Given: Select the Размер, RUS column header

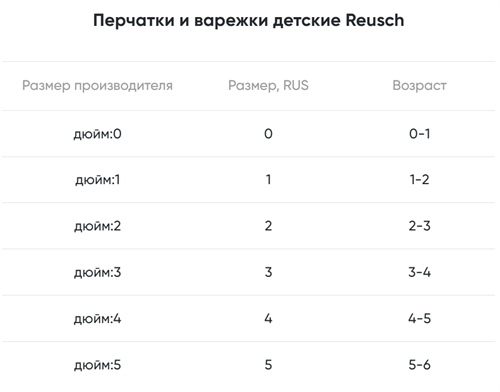Looking at the screenshot, I should tap(268, 85).
